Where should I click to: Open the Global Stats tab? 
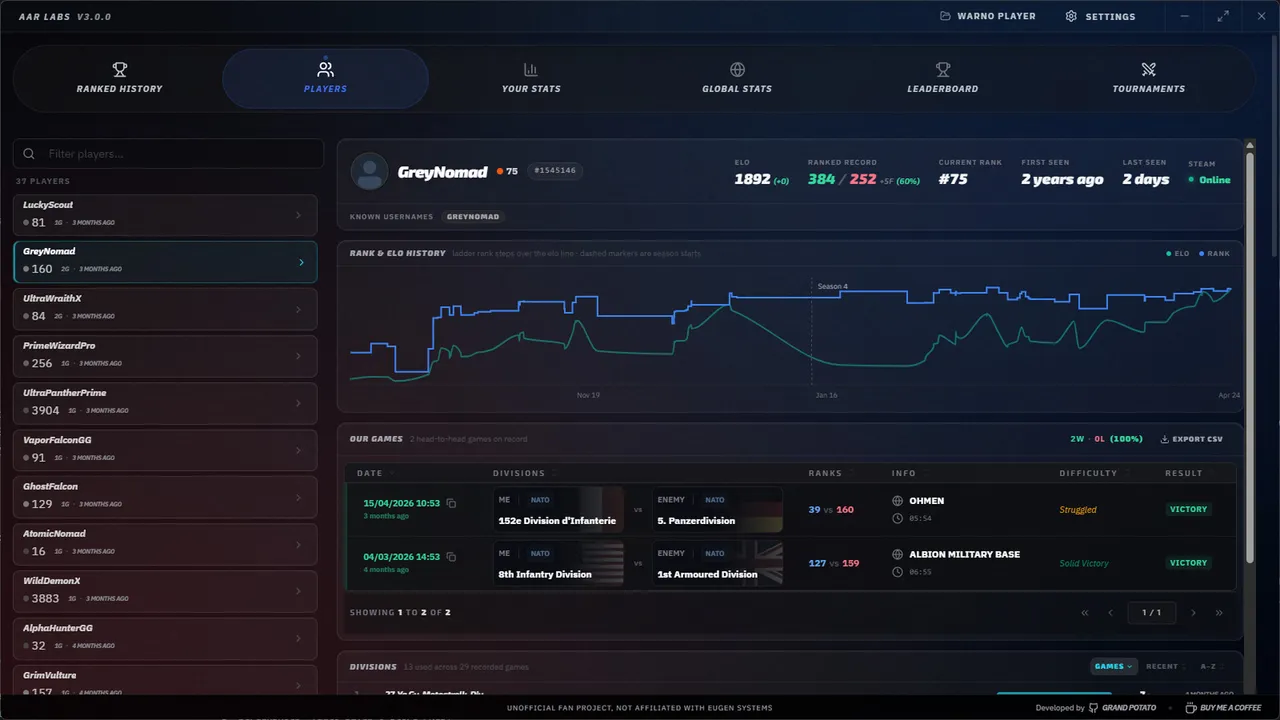click(737, 79)
